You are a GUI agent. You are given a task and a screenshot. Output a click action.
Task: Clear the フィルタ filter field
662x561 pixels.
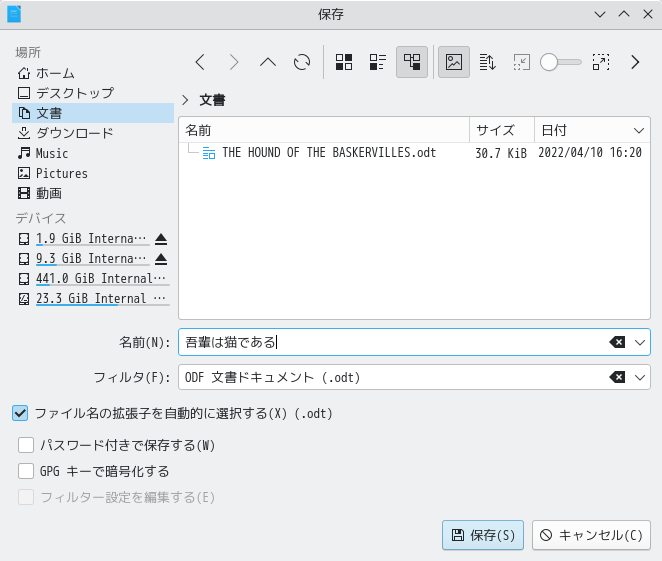(x=617, y=377)
